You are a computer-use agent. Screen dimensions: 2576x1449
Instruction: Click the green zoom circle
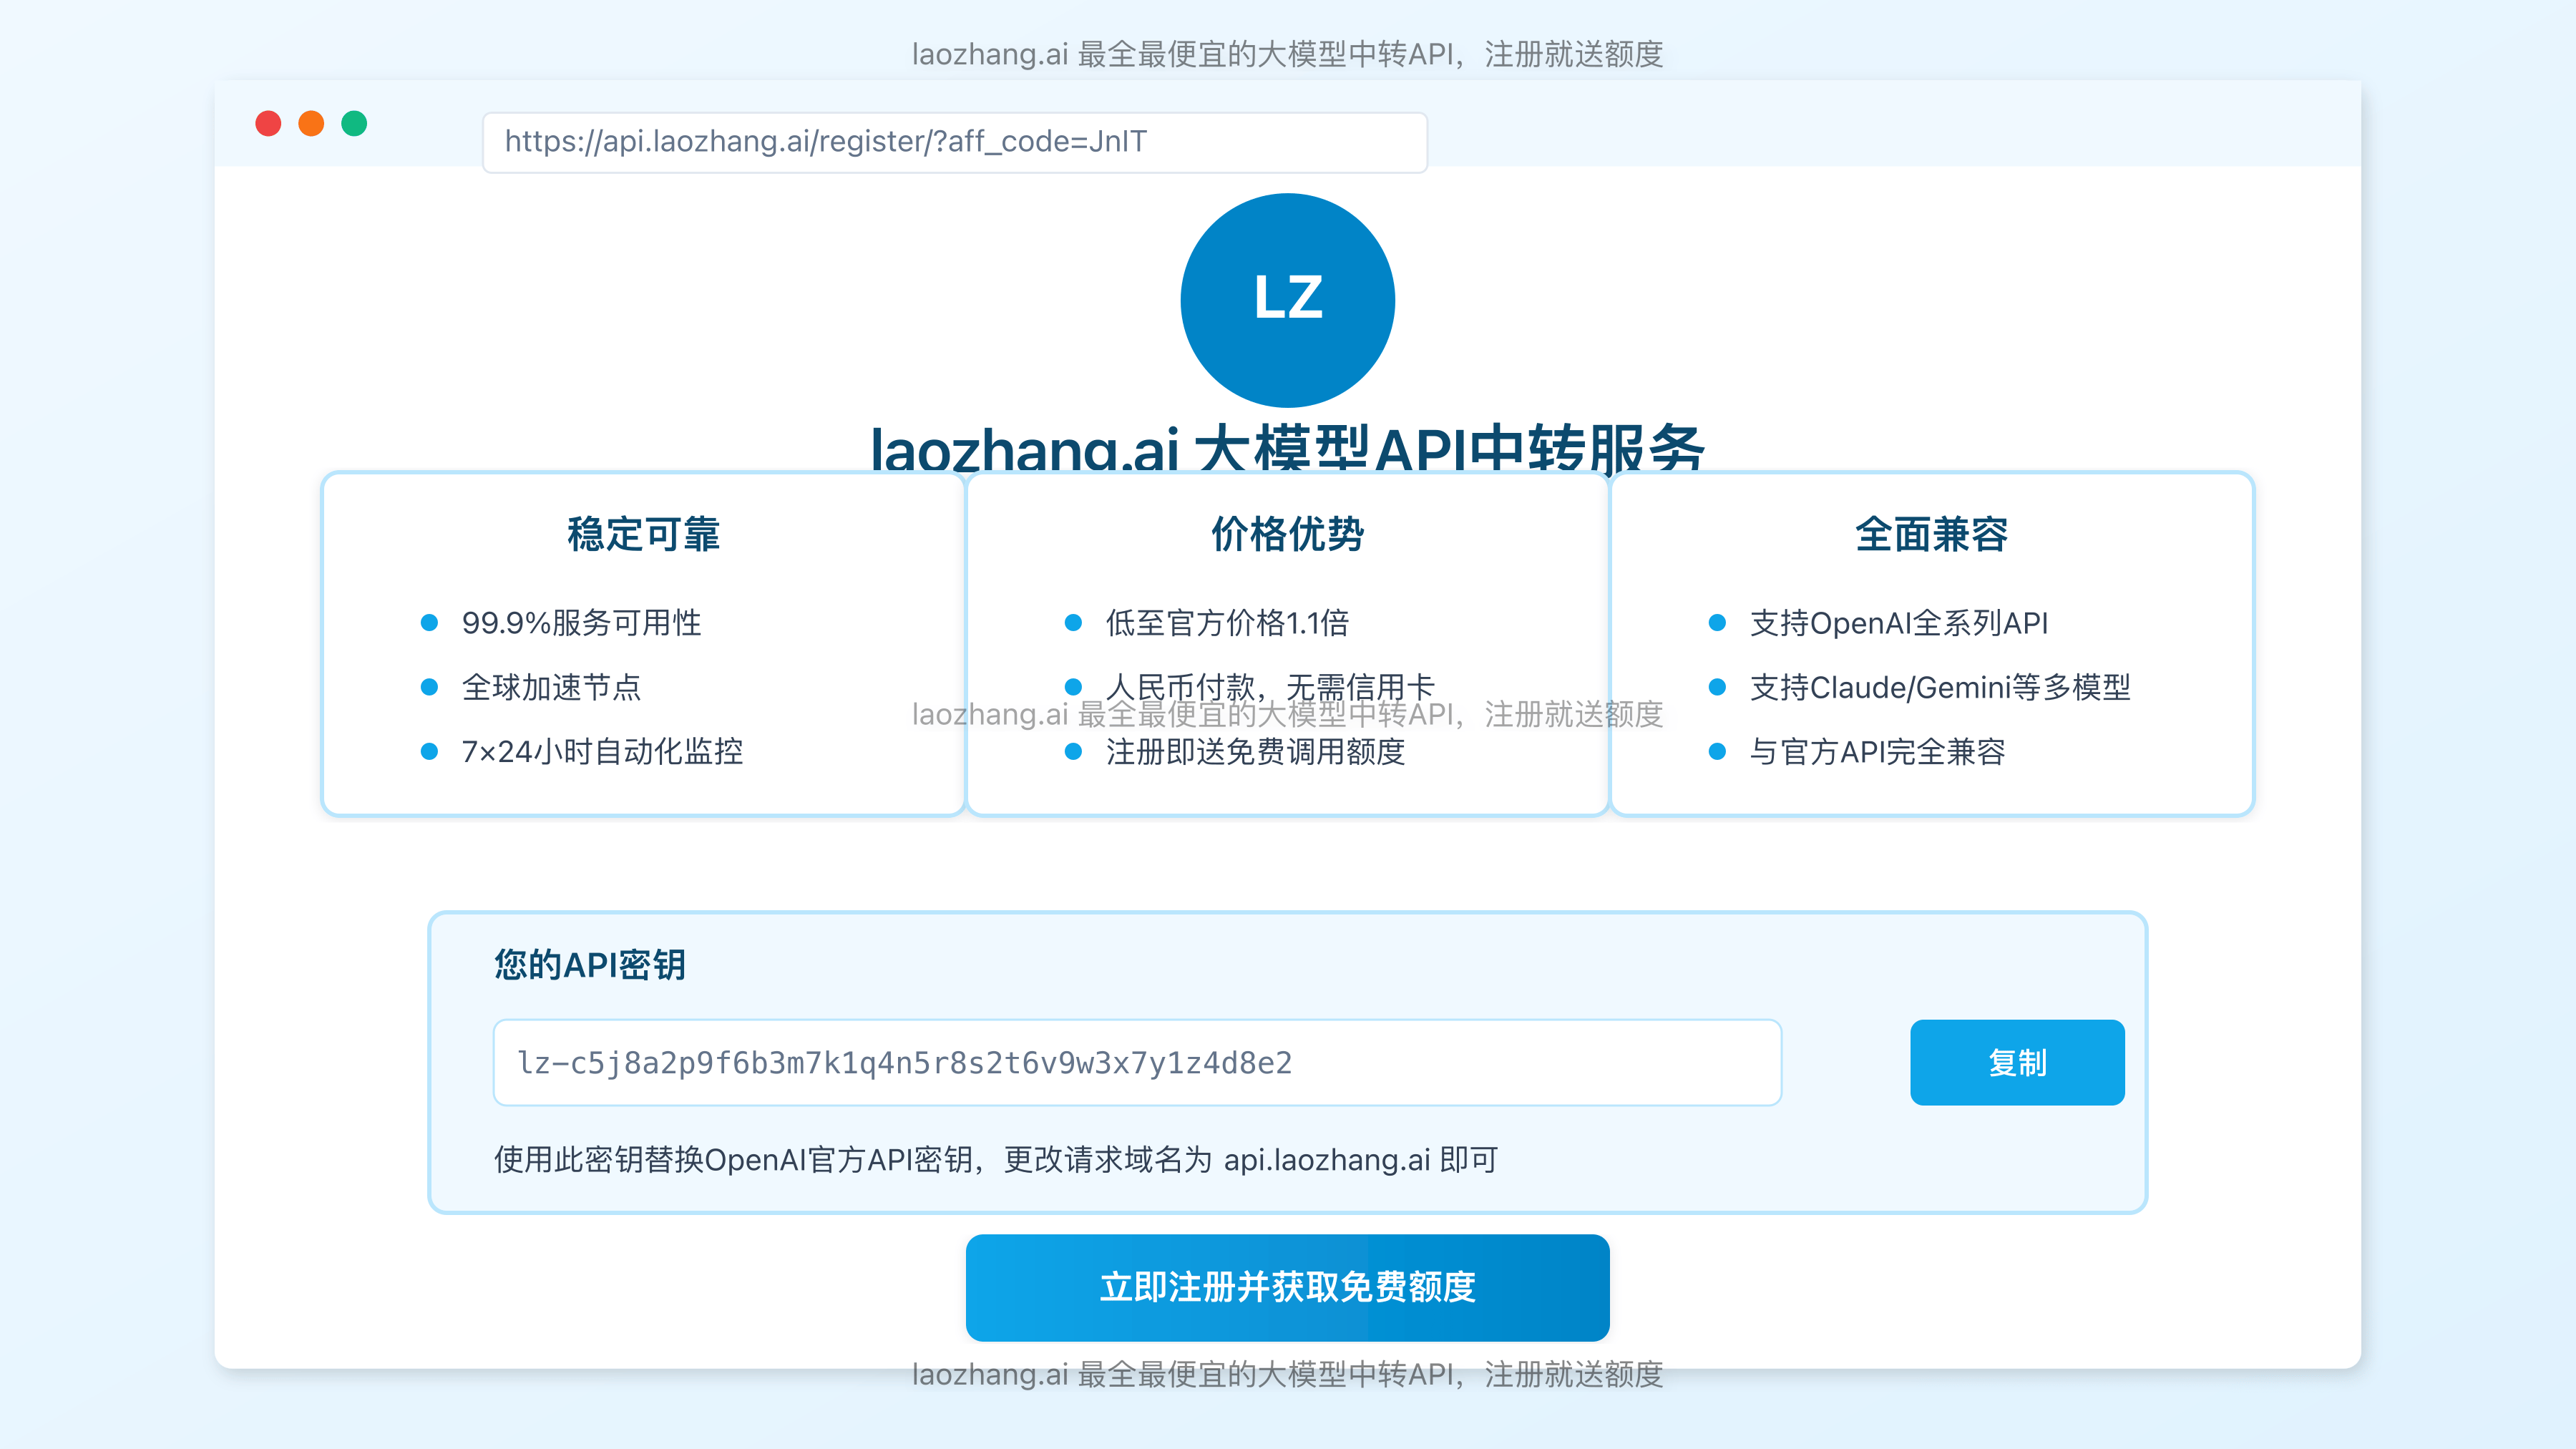pyautogui.click(x=354, y=123)
